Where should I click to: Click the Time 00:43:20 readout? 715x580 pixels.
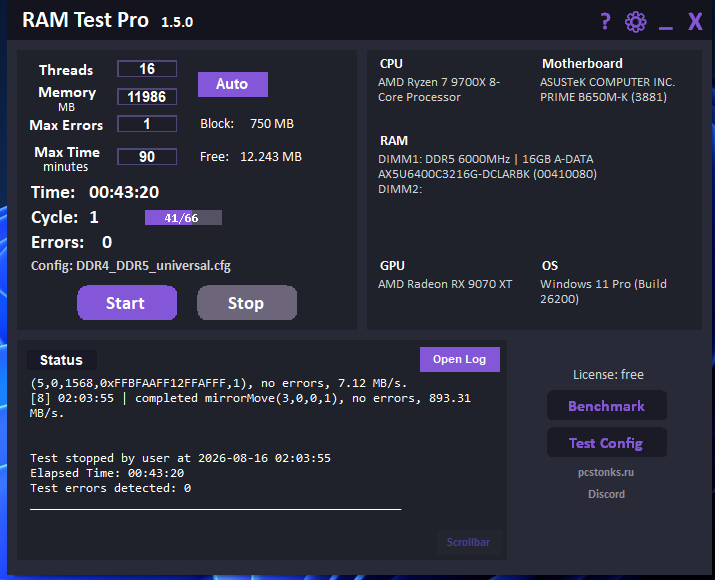95,192
